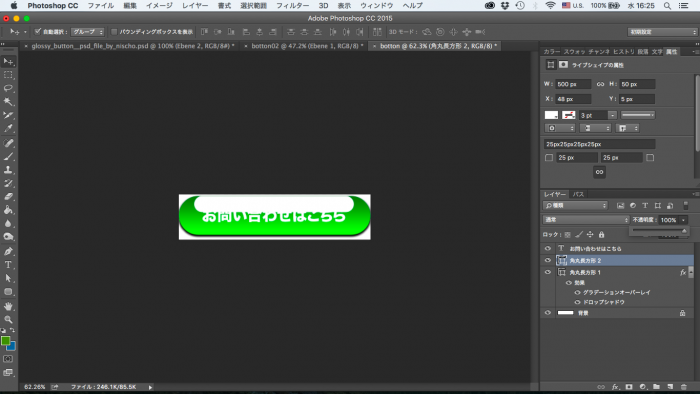700x394 pixels.
Task: Open the stroke width dropdown arrow
Action: pos(612,115)
